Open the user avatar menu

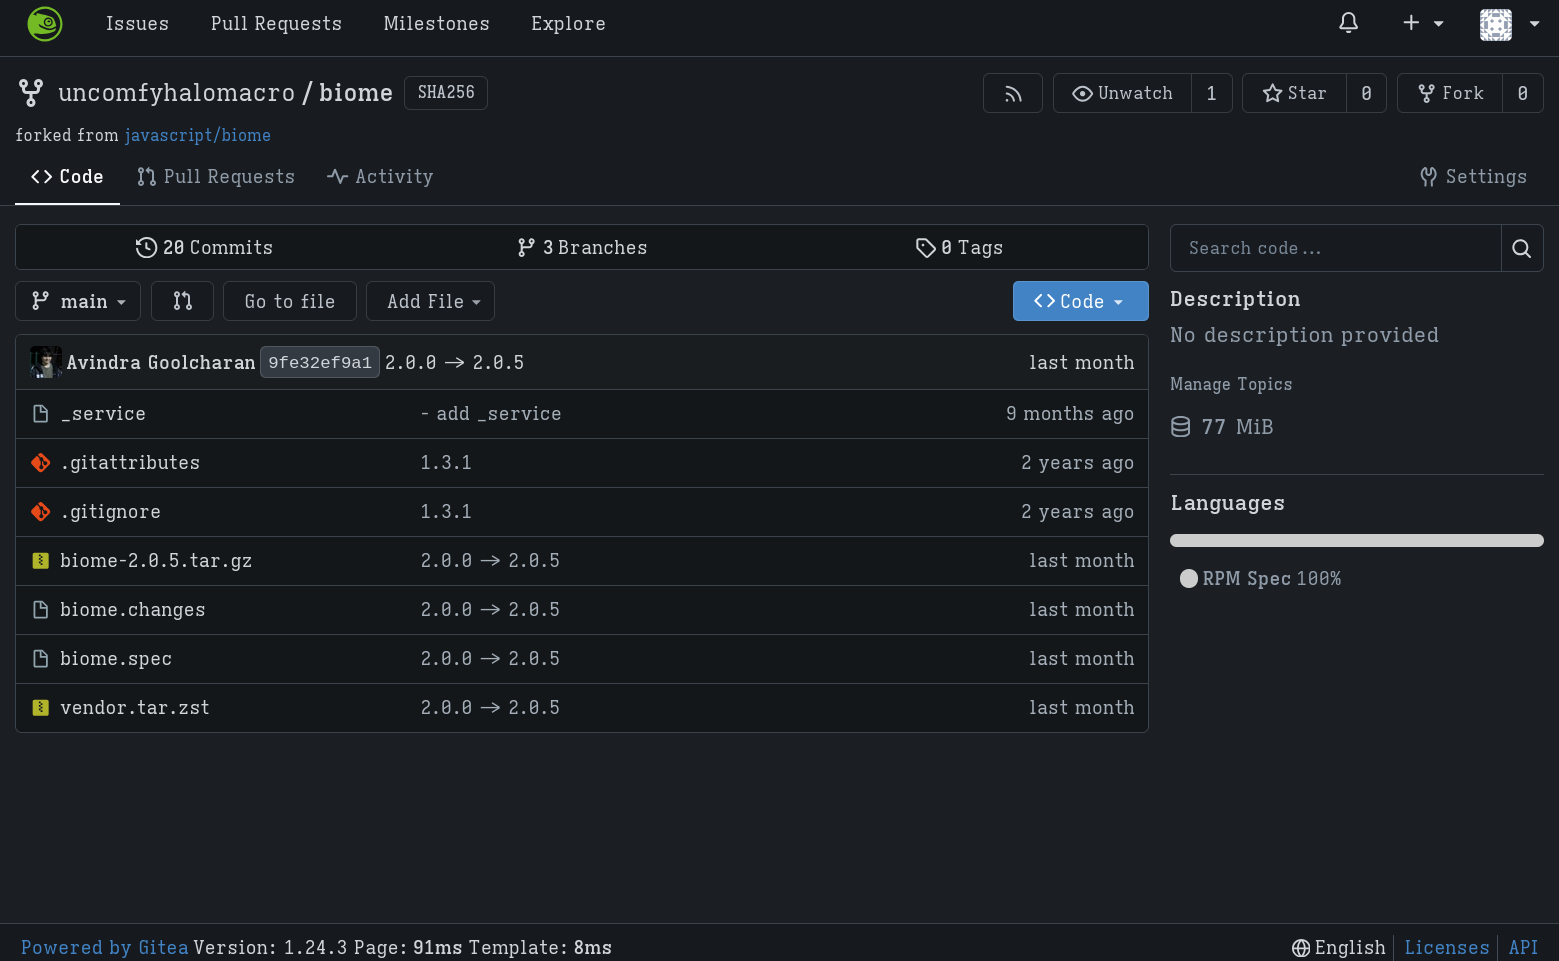click(1509, 24)
